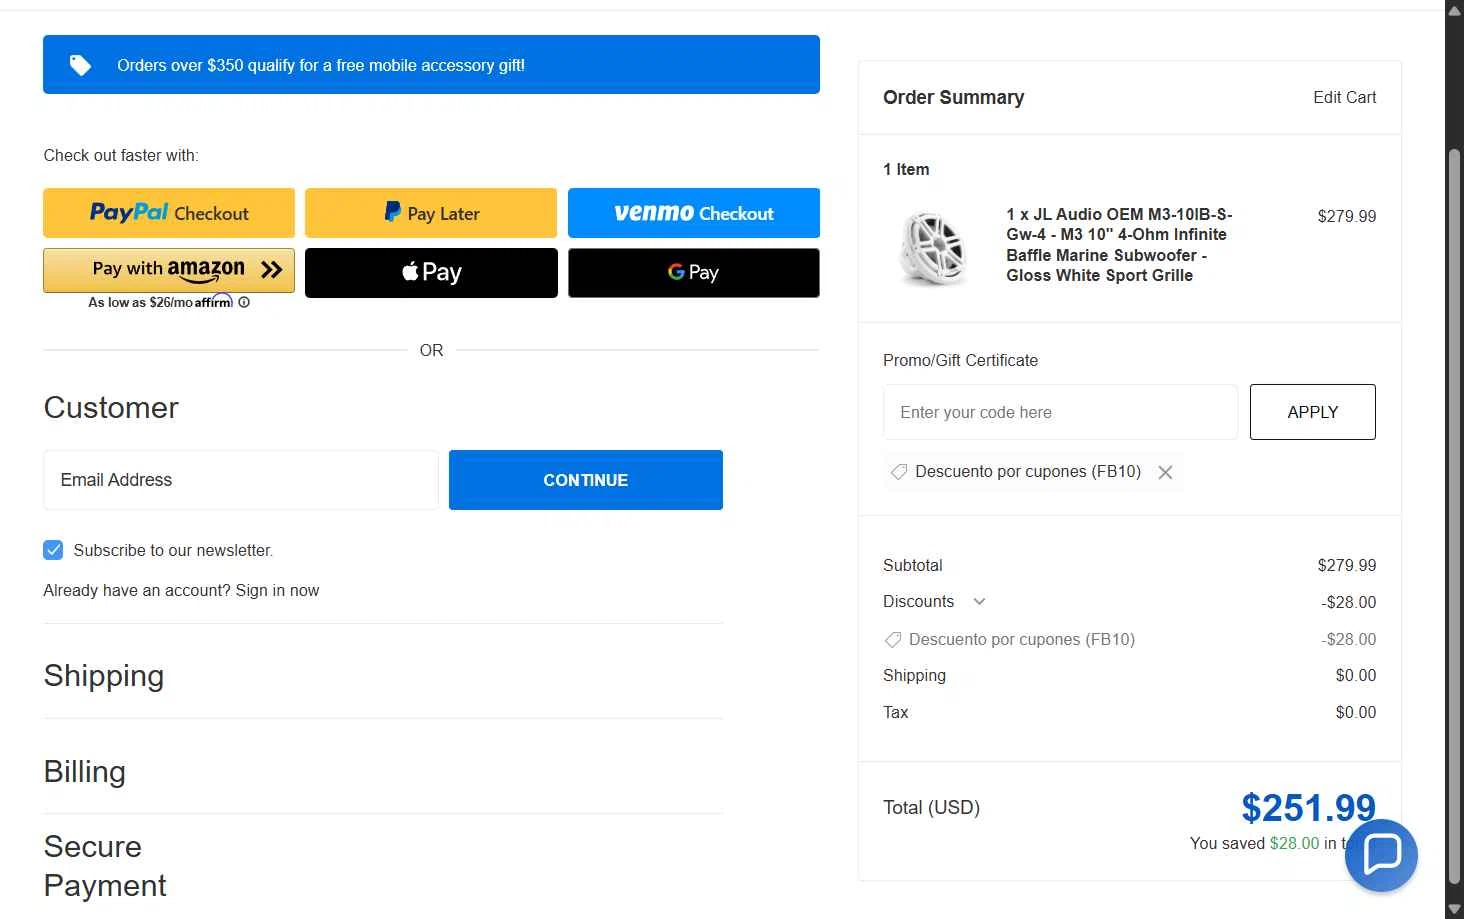Select the Venmo Checkout button
This screenshot has height=919, width=1464.
click(x=694, y=213)
